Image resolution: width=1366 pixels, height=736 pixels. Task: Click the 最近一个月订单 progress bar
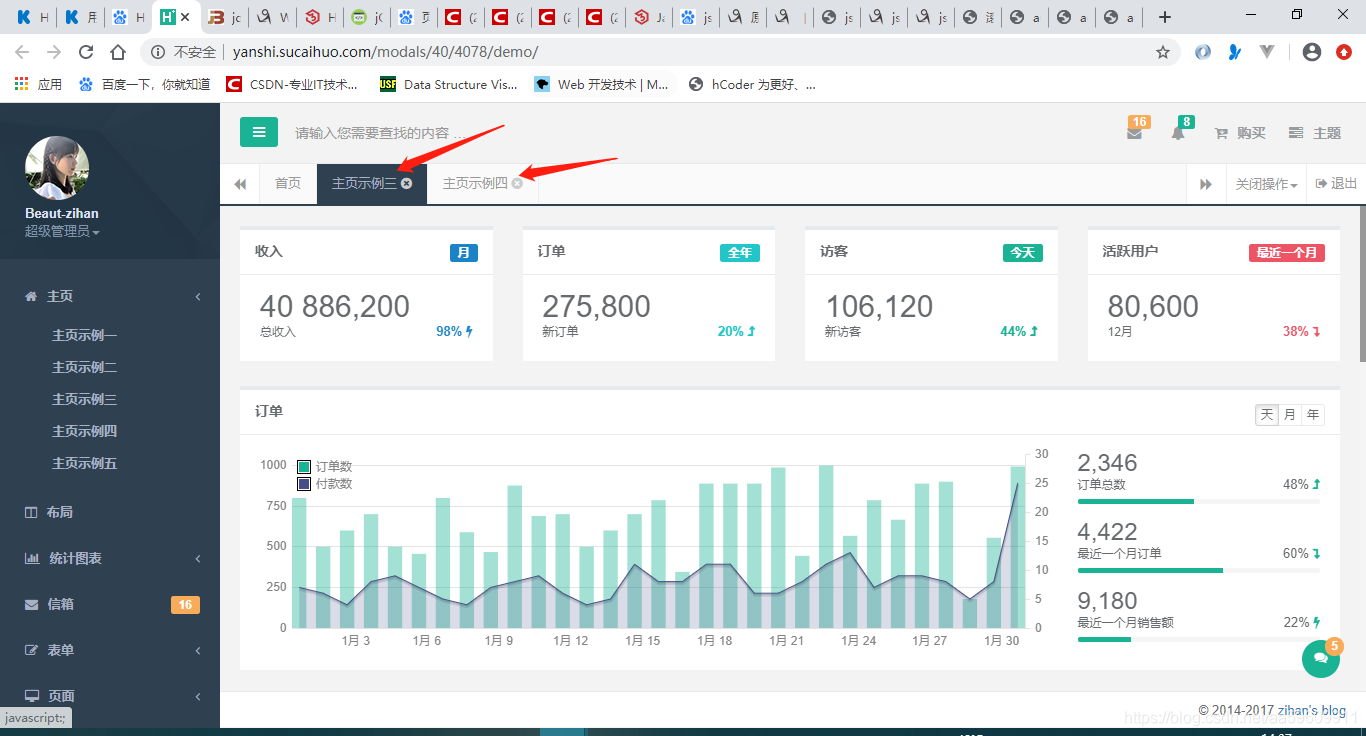coord(1198,570)
